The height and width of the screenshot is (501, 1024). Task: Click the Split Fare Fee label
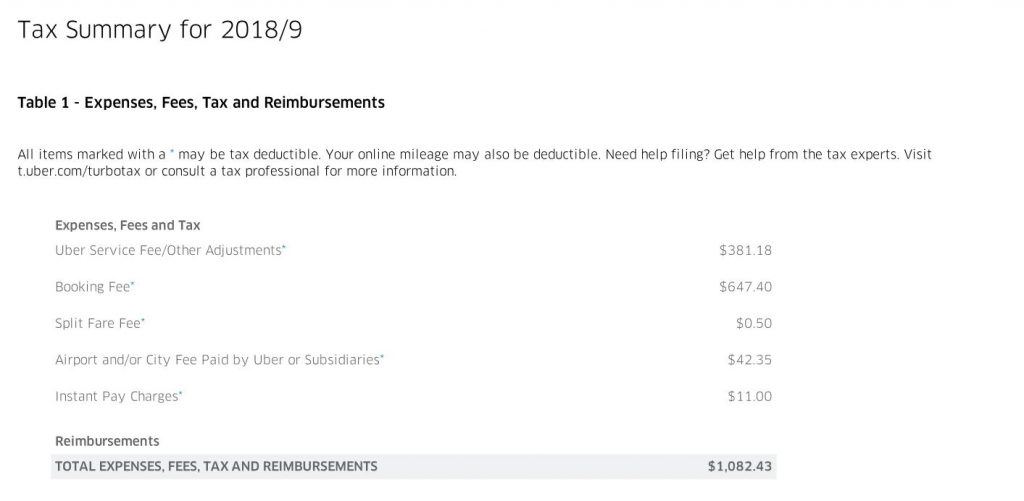click(x=100, y=323)
